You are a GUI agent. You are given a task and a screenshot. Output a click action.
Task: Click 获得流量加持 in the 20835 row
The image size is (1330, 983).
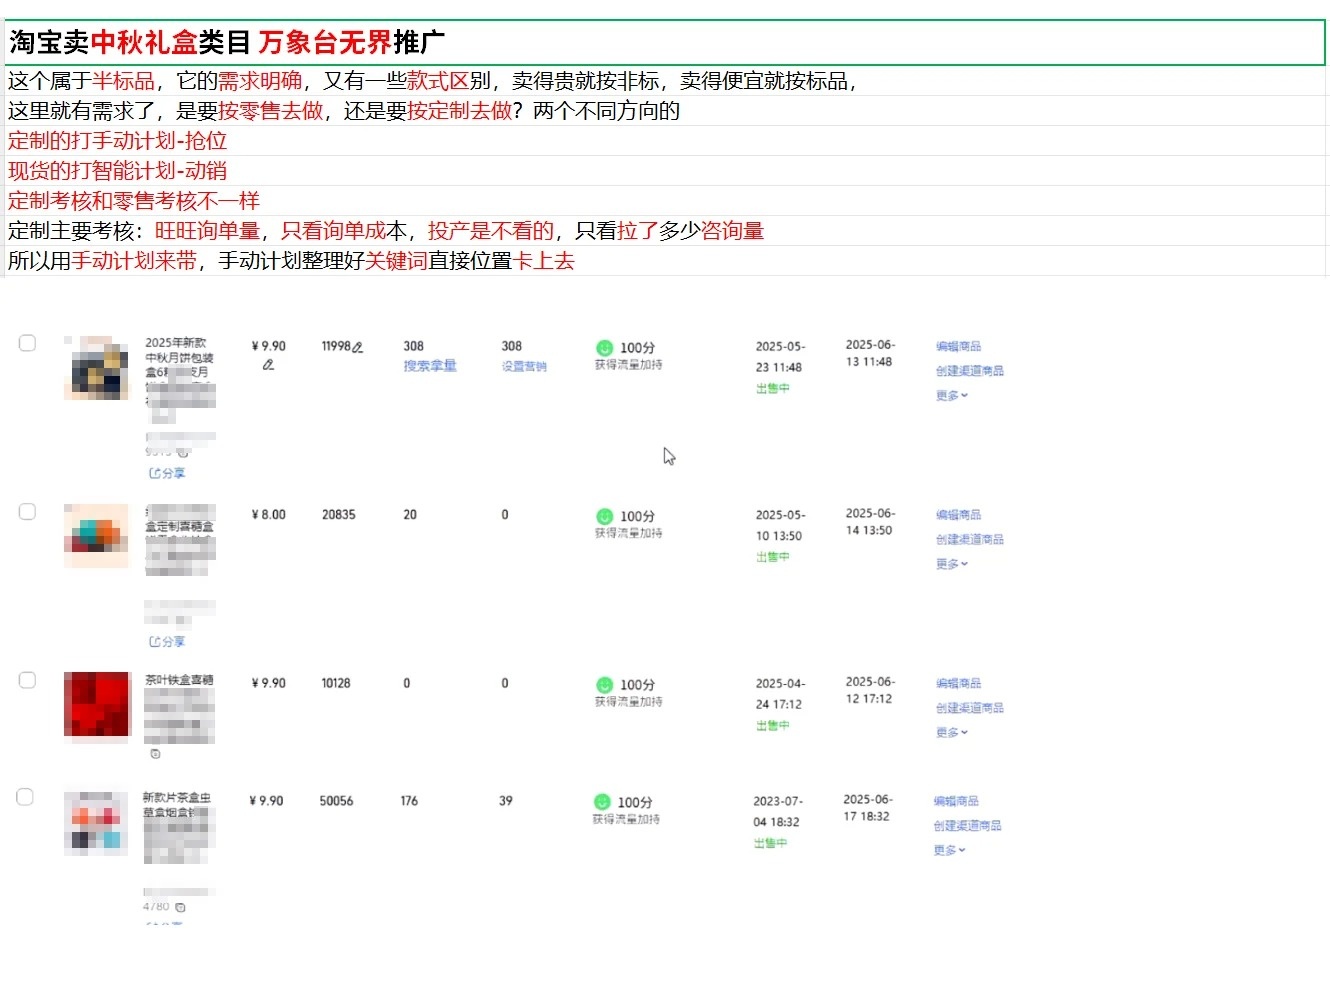pyautogui.click(x=628, y=534)
